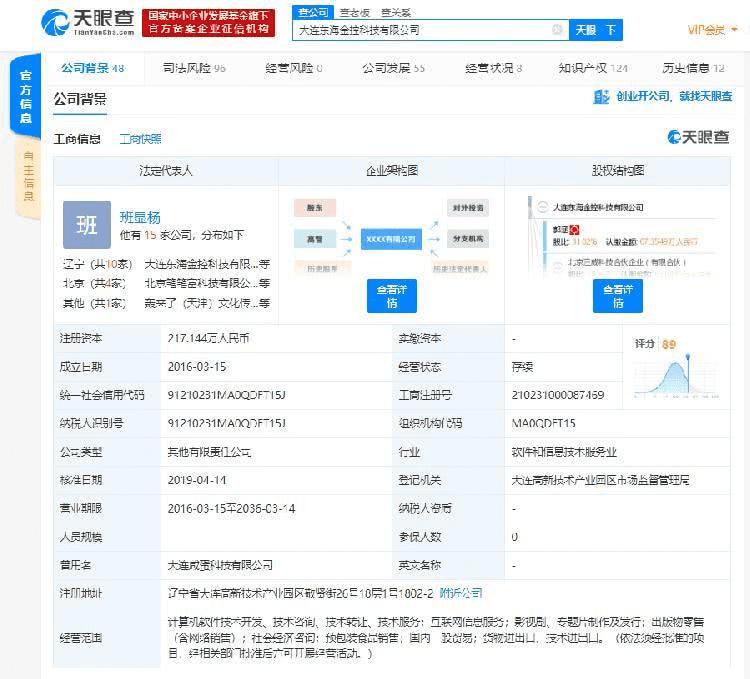Open the 天津 文化传...等 company link
The width and height of the screenshot is (750, 679).
click(207, 303)
